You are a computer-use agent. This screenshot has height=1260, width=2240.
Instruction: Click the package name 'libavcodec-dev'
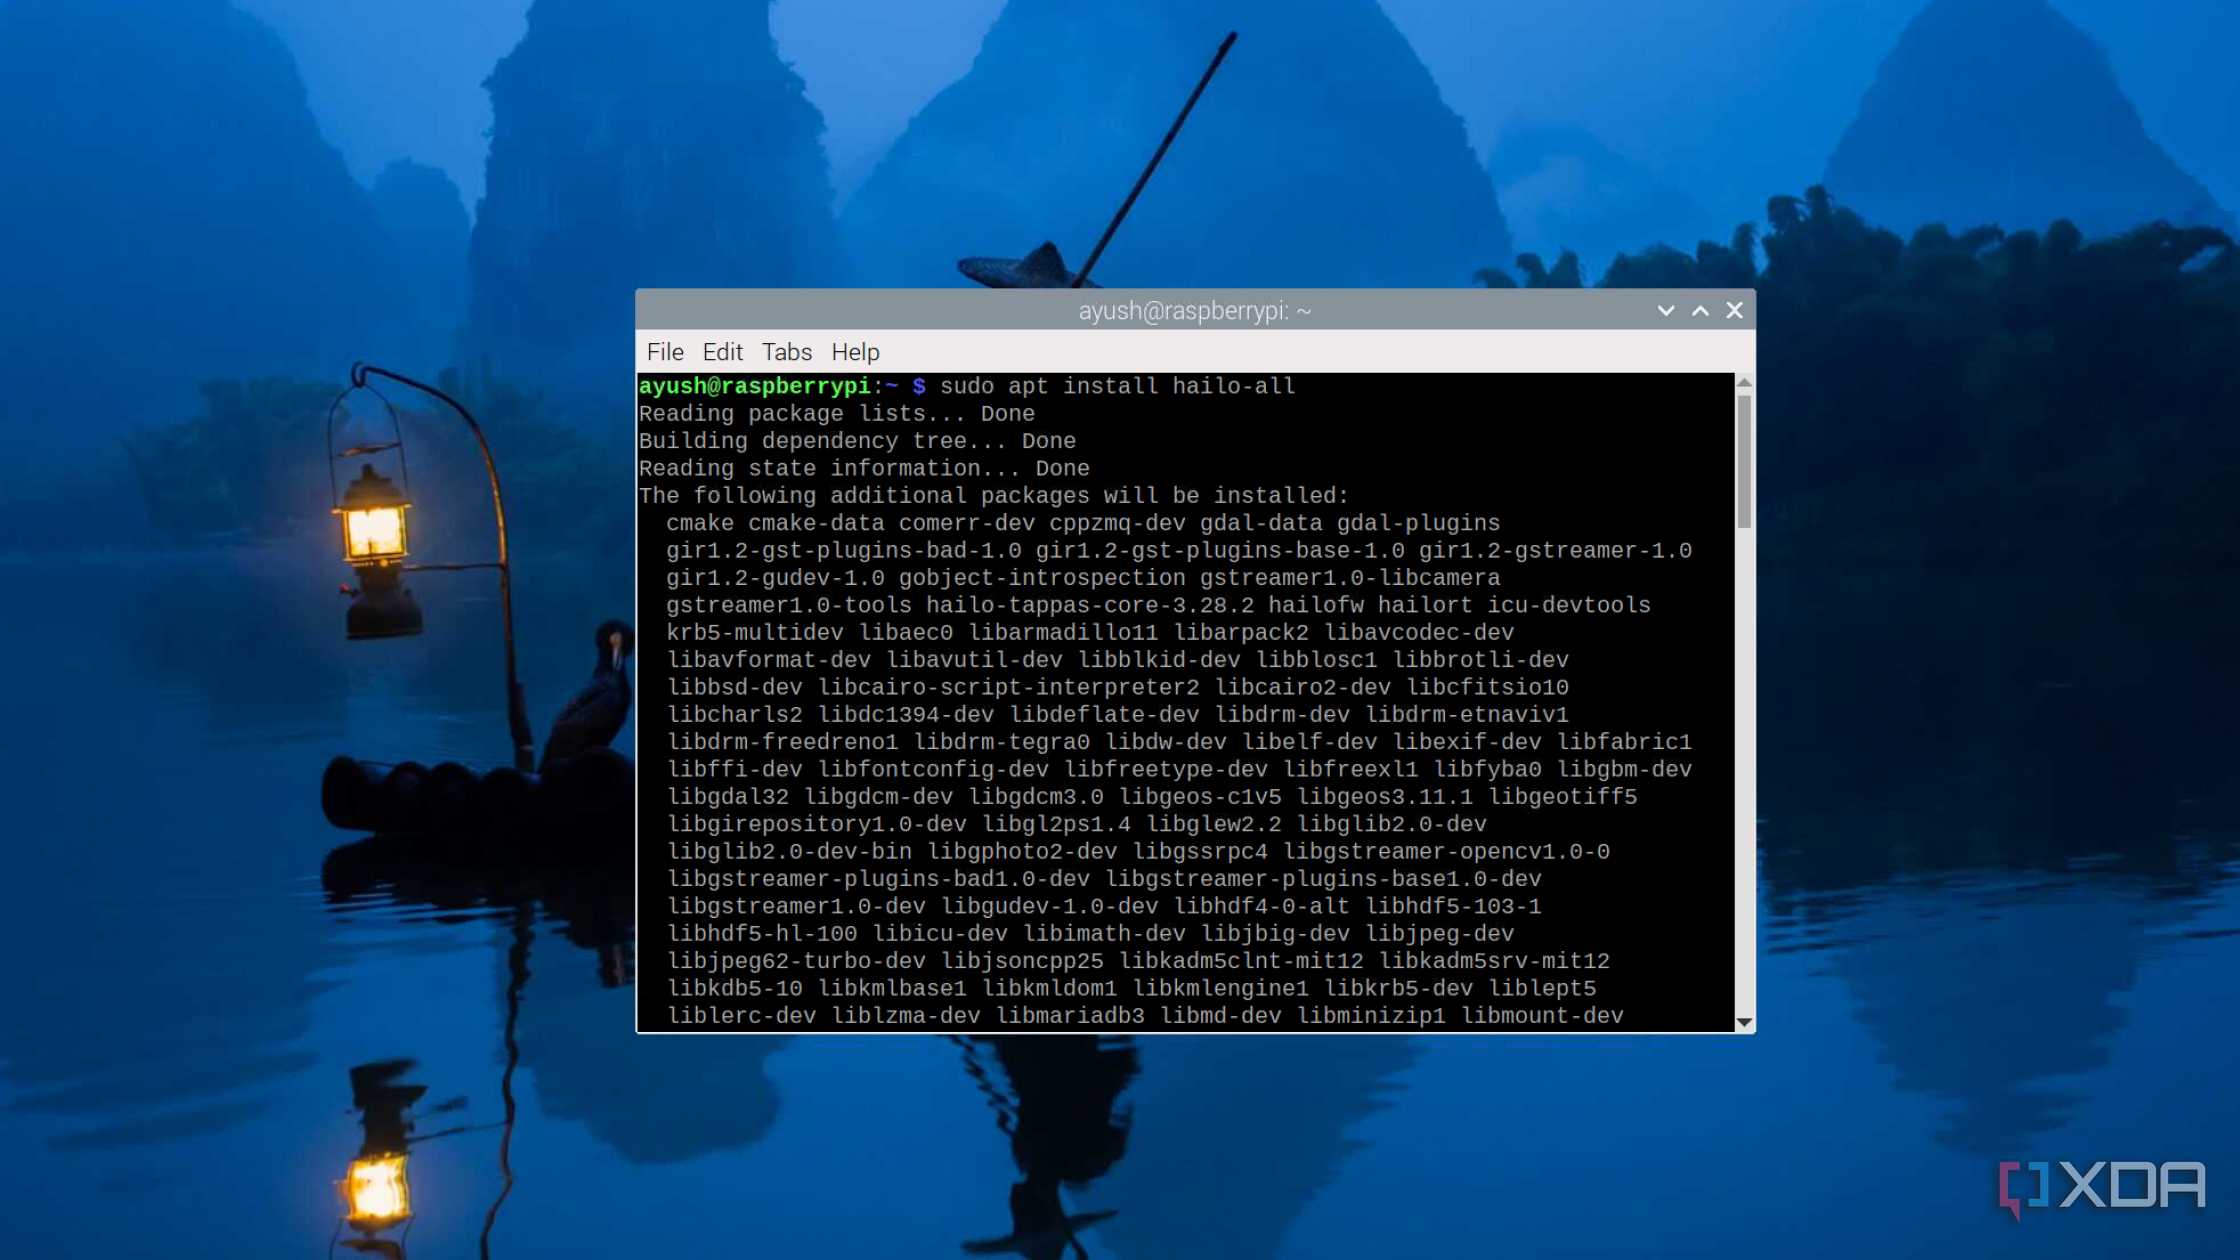[1419, 633]
